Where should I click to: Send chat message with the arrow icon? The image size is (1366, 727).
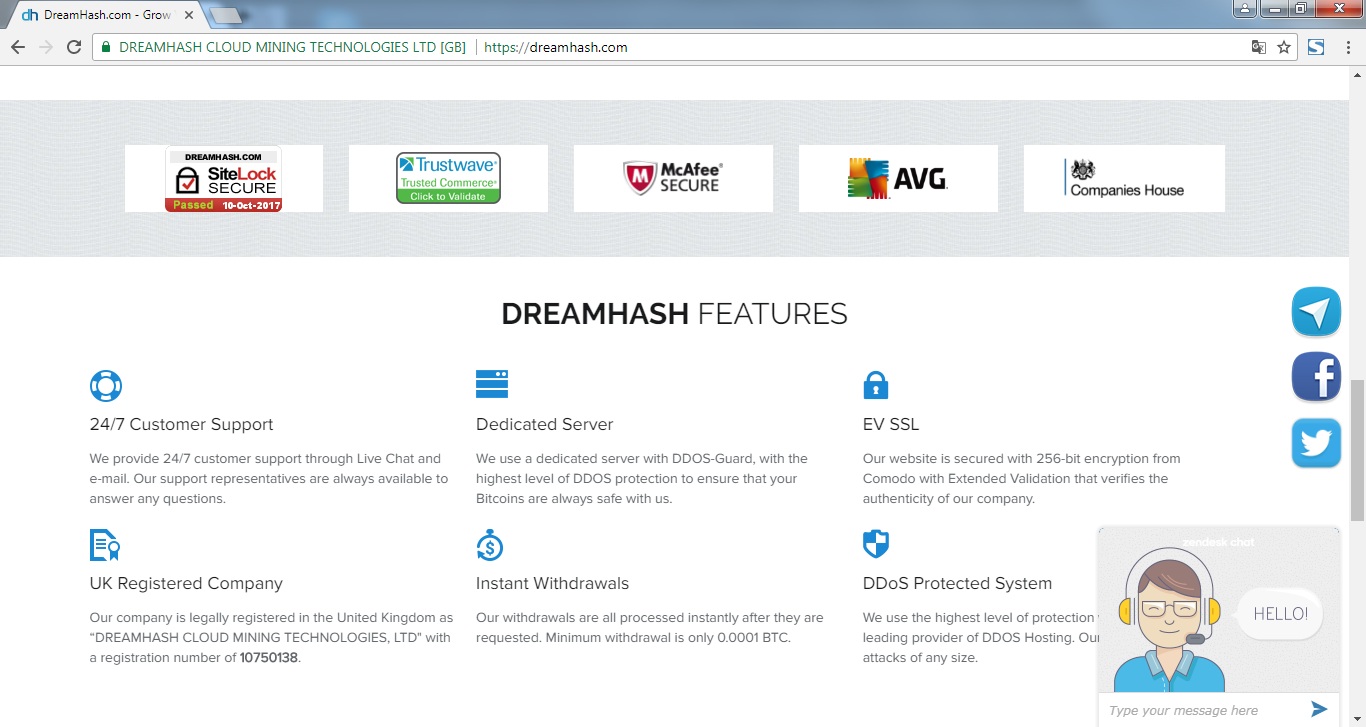pyautogui.click(x=1319, y=709)
